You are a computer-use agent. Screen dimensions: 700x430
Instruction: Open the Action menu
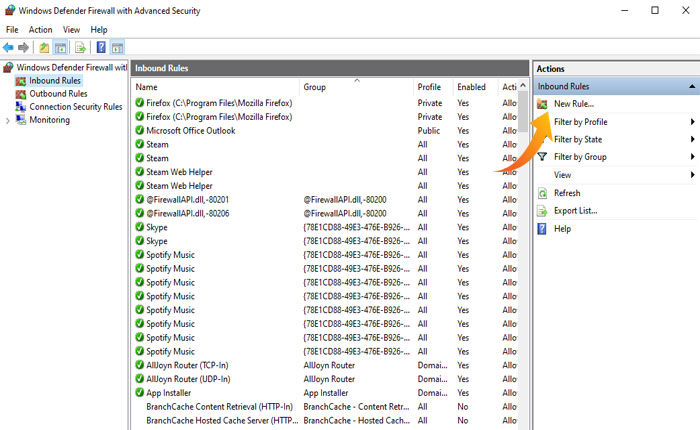click(40, 30)
